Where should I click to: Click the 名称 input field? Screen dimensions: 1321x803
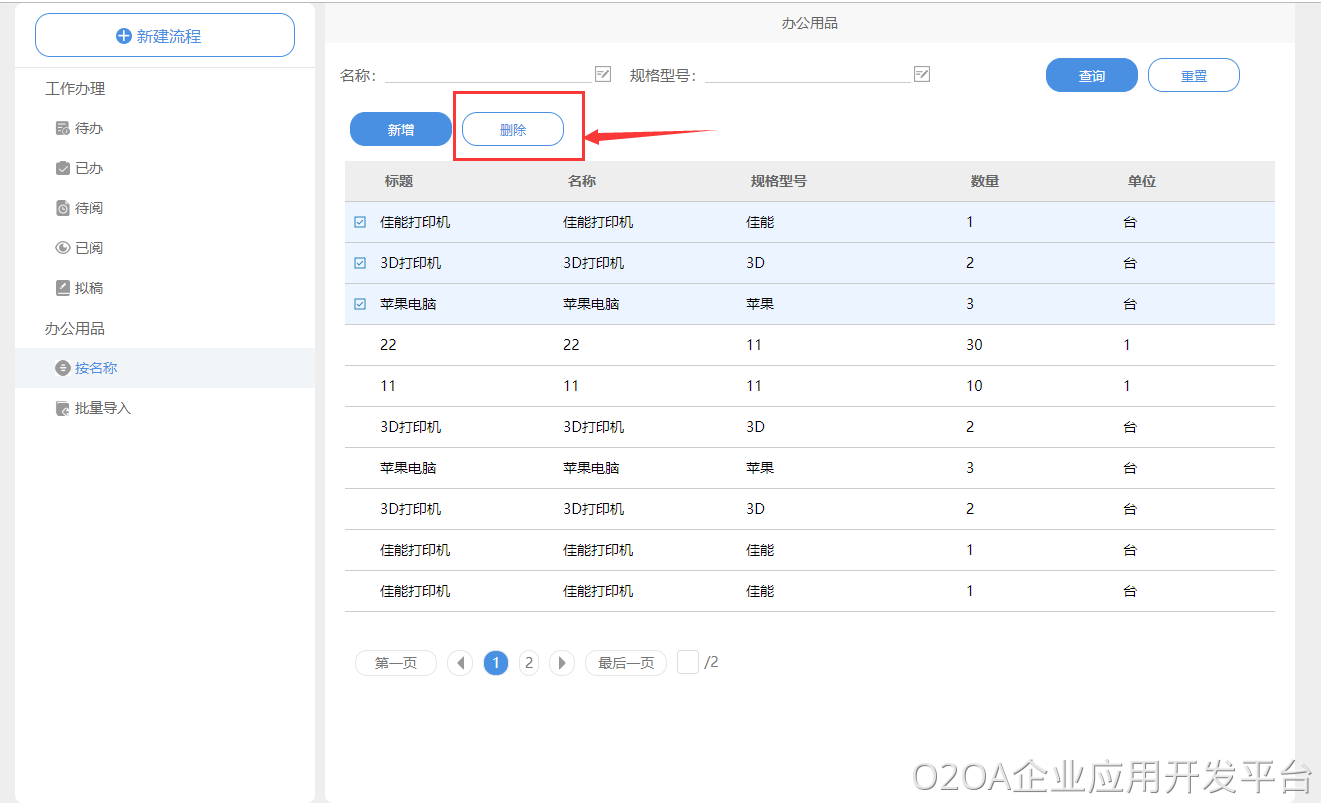488,74
